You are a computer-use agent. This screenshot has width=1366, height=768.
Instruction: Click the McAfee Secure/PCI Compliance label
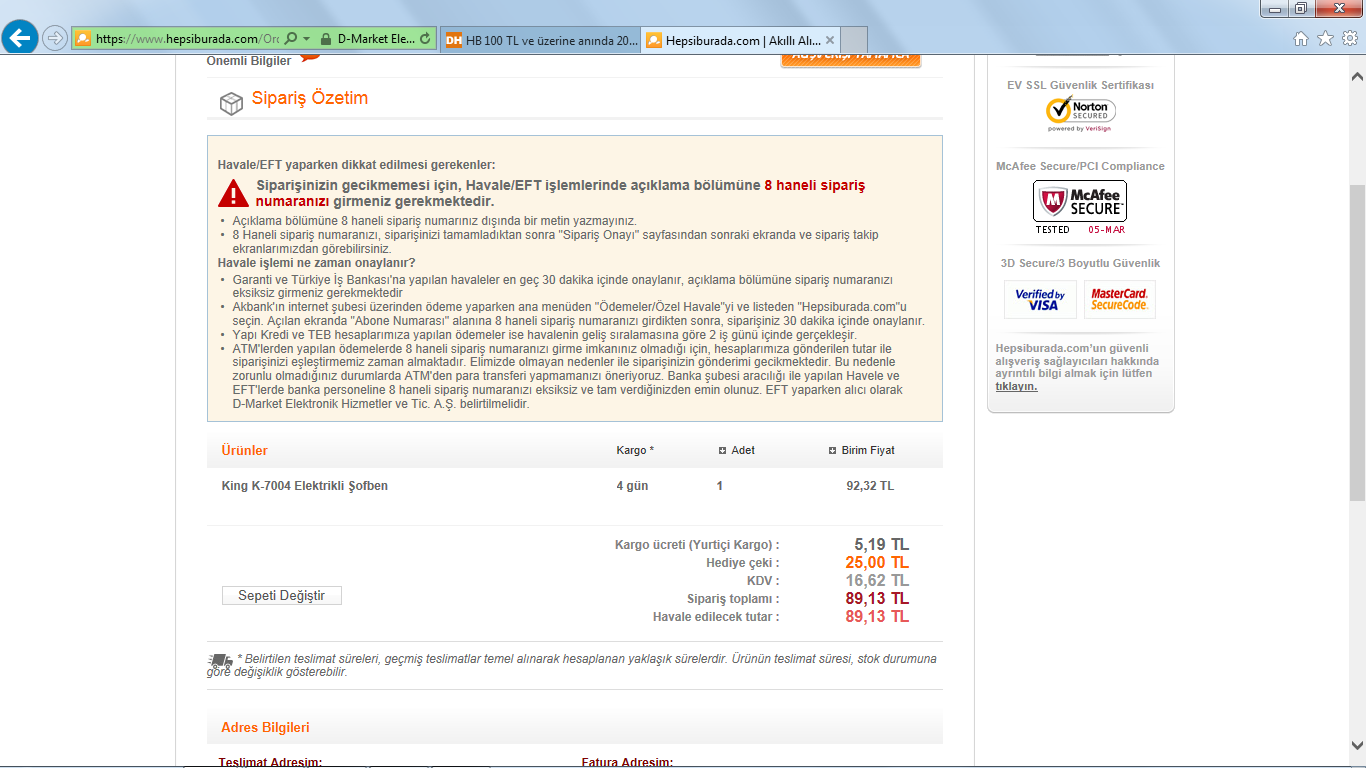coord(1080,166)
